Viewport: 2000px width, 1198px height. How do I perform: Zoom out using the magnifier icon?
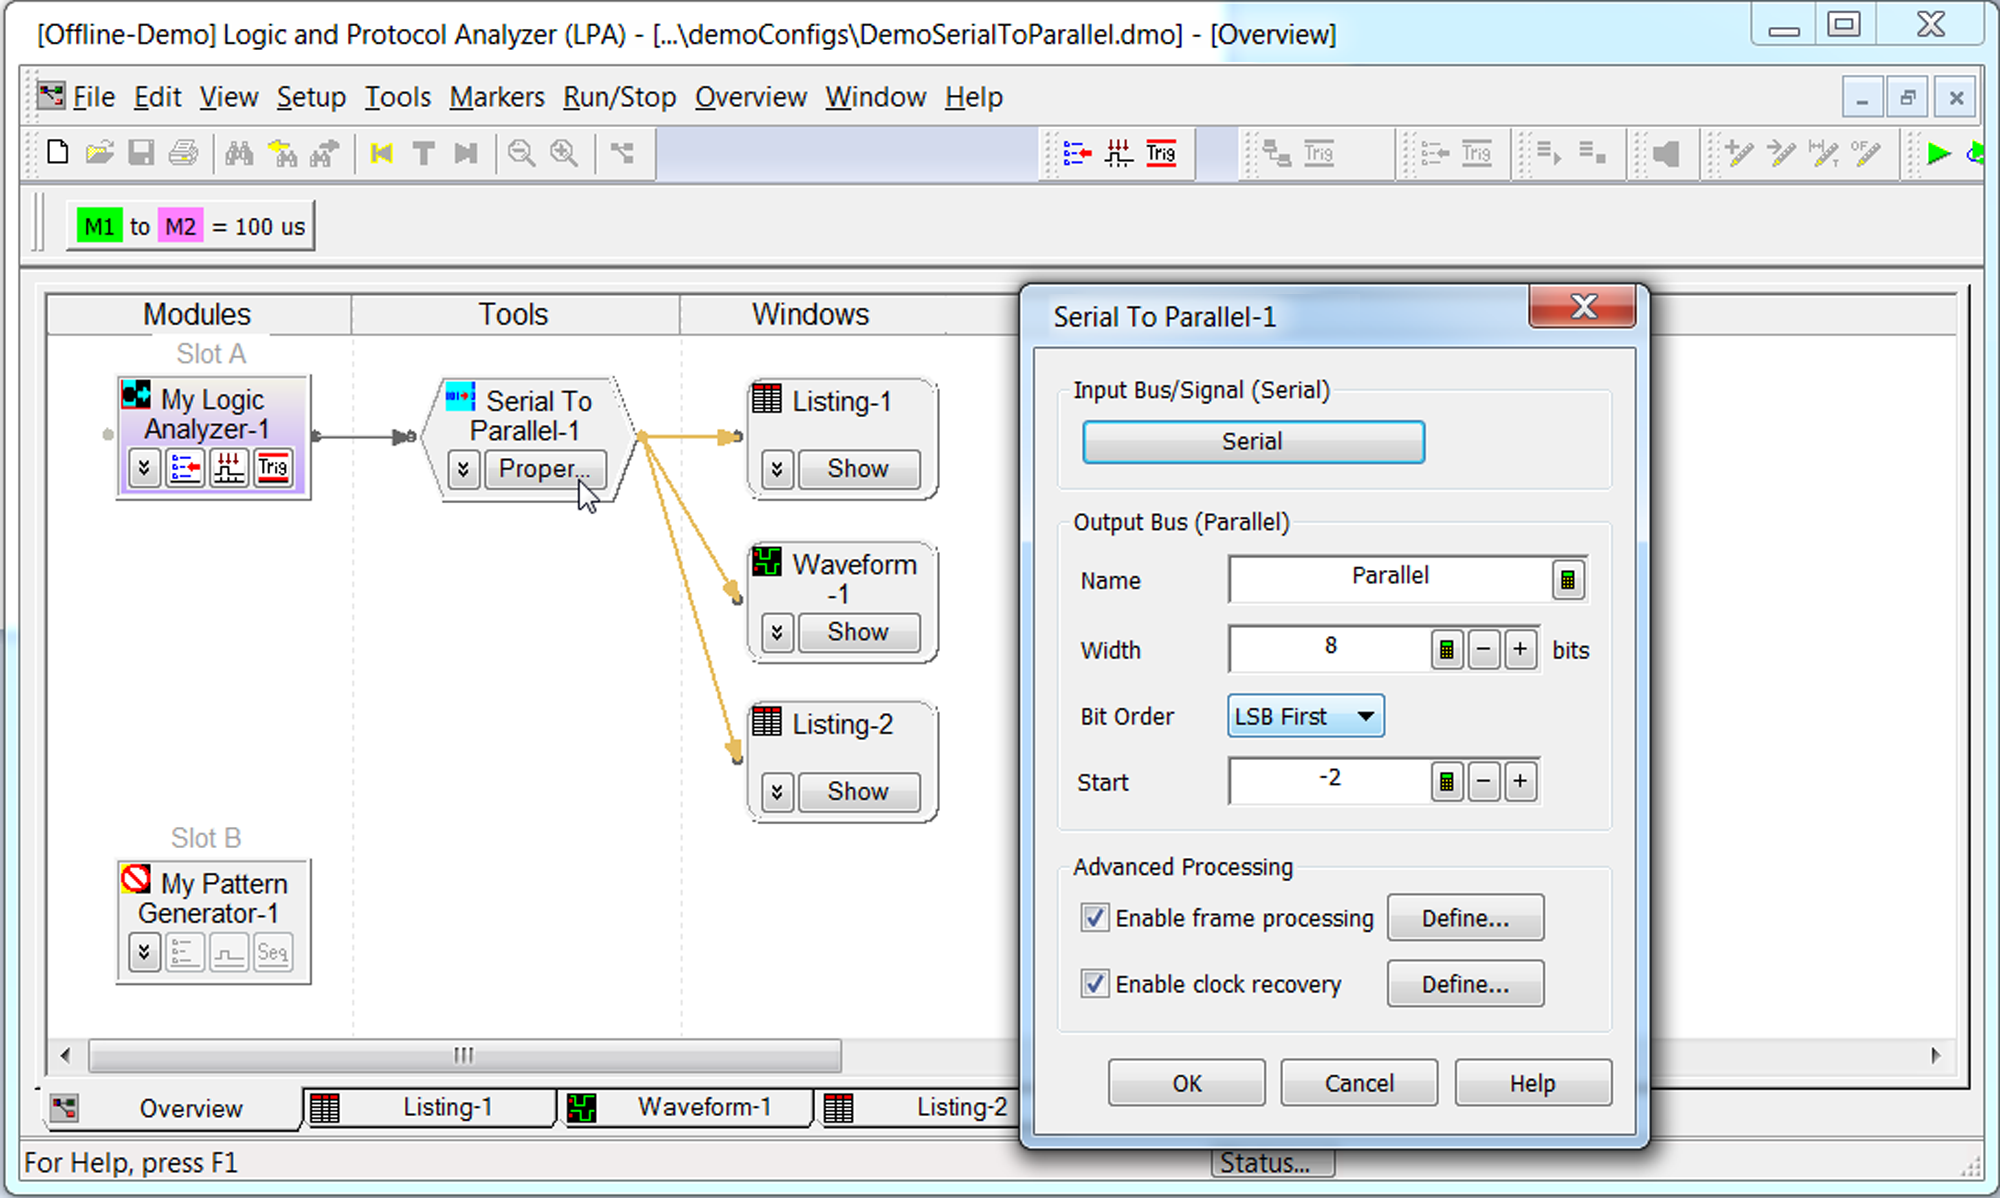pos(521,152)
